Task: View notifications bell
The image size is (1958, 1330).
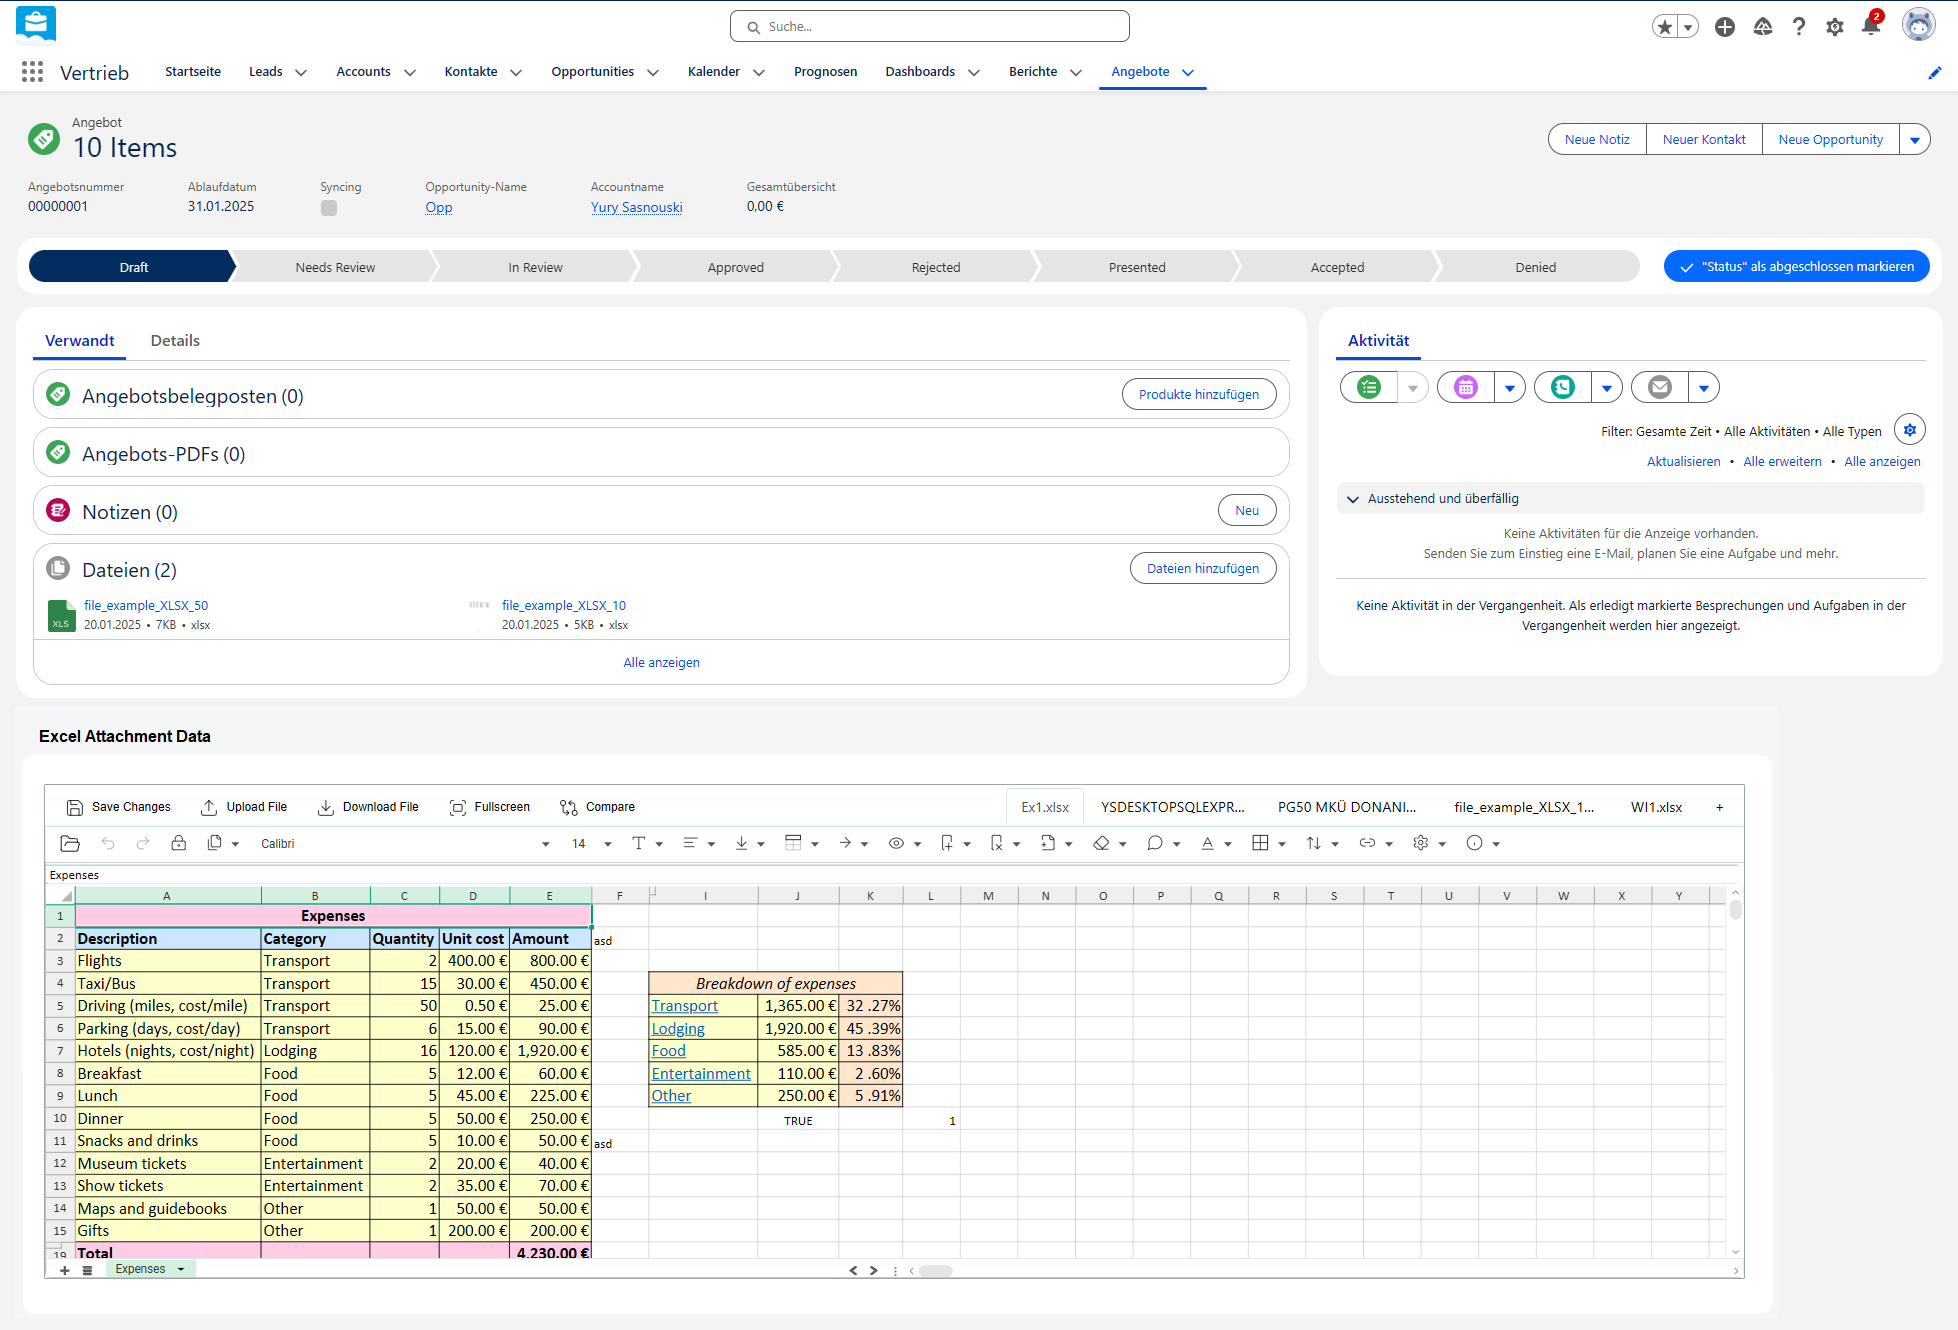Action: (1871, 27)
